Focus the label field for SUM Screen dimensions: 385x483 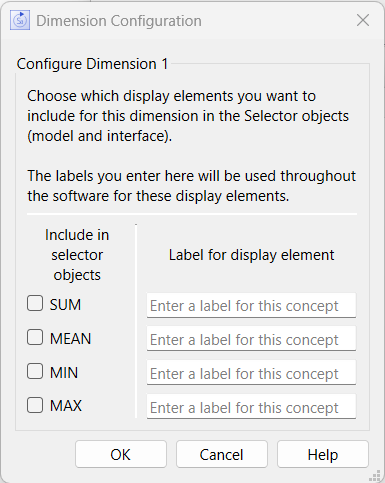point(251,305)
